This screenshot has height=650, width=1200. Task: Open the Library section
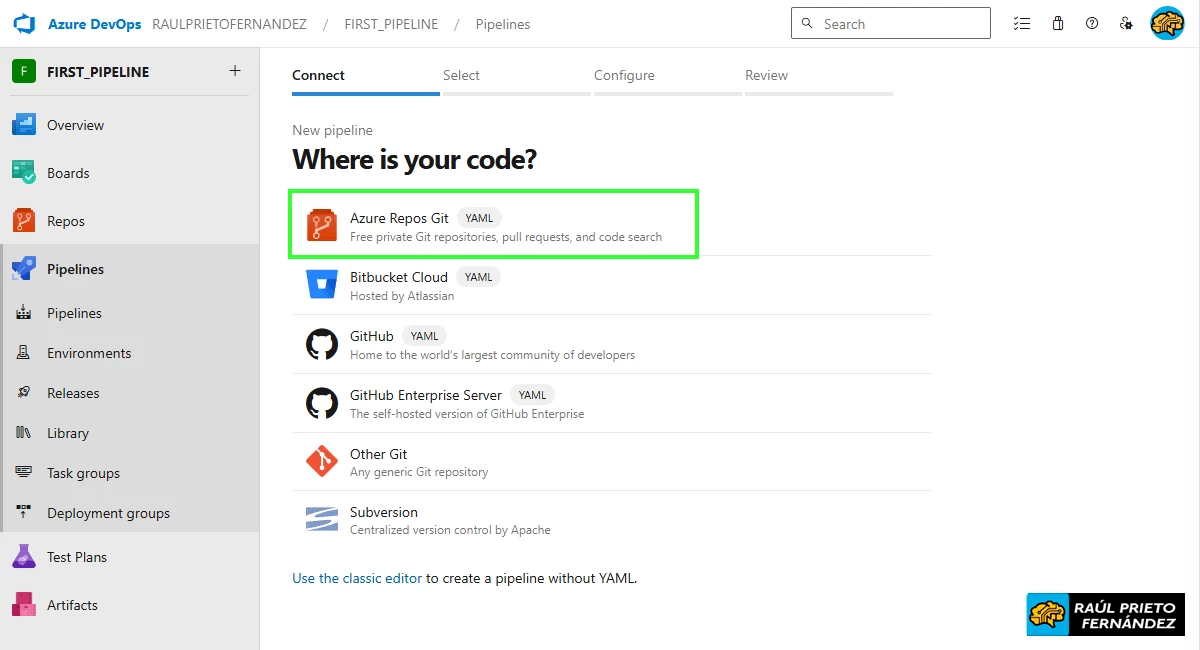coord(67,432)
